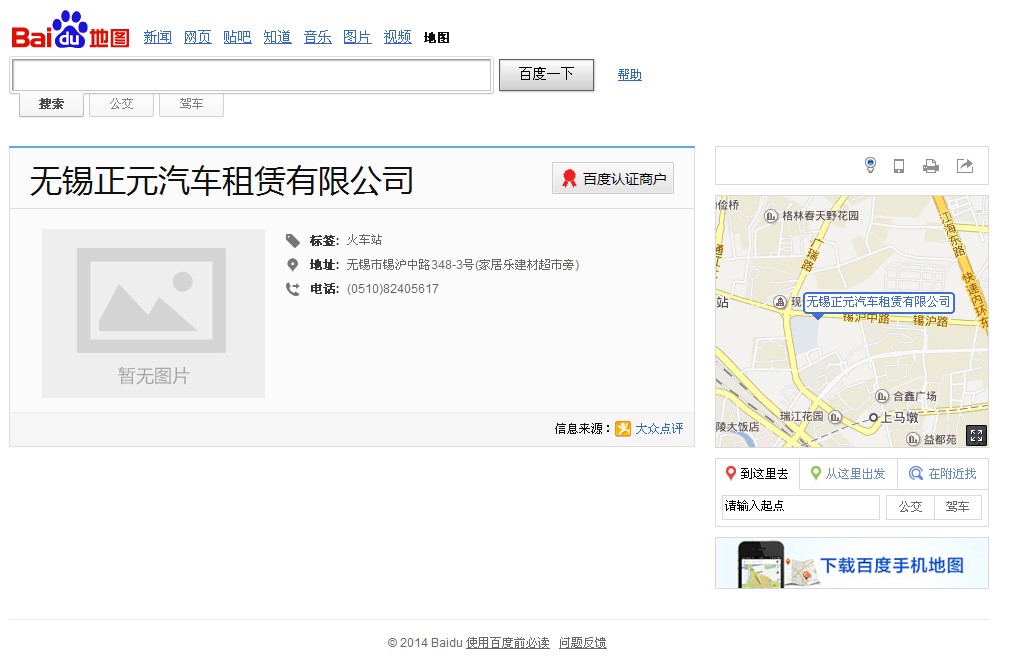Select the 在附近找 tab
This screenshot has width=1009, height=672.
click(x=942, y=474)
